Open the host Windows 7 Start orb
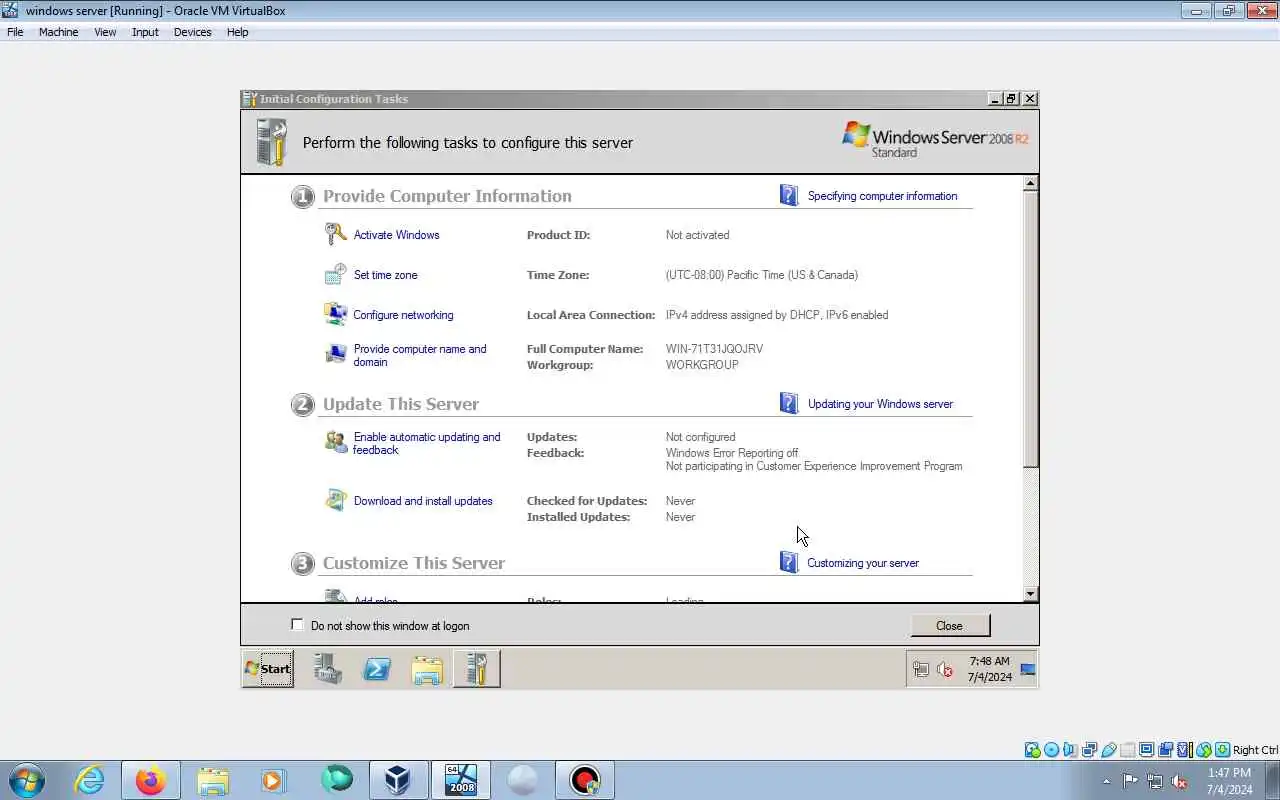The height and width of the screenshot is (800, 1280). click(27, 780)
